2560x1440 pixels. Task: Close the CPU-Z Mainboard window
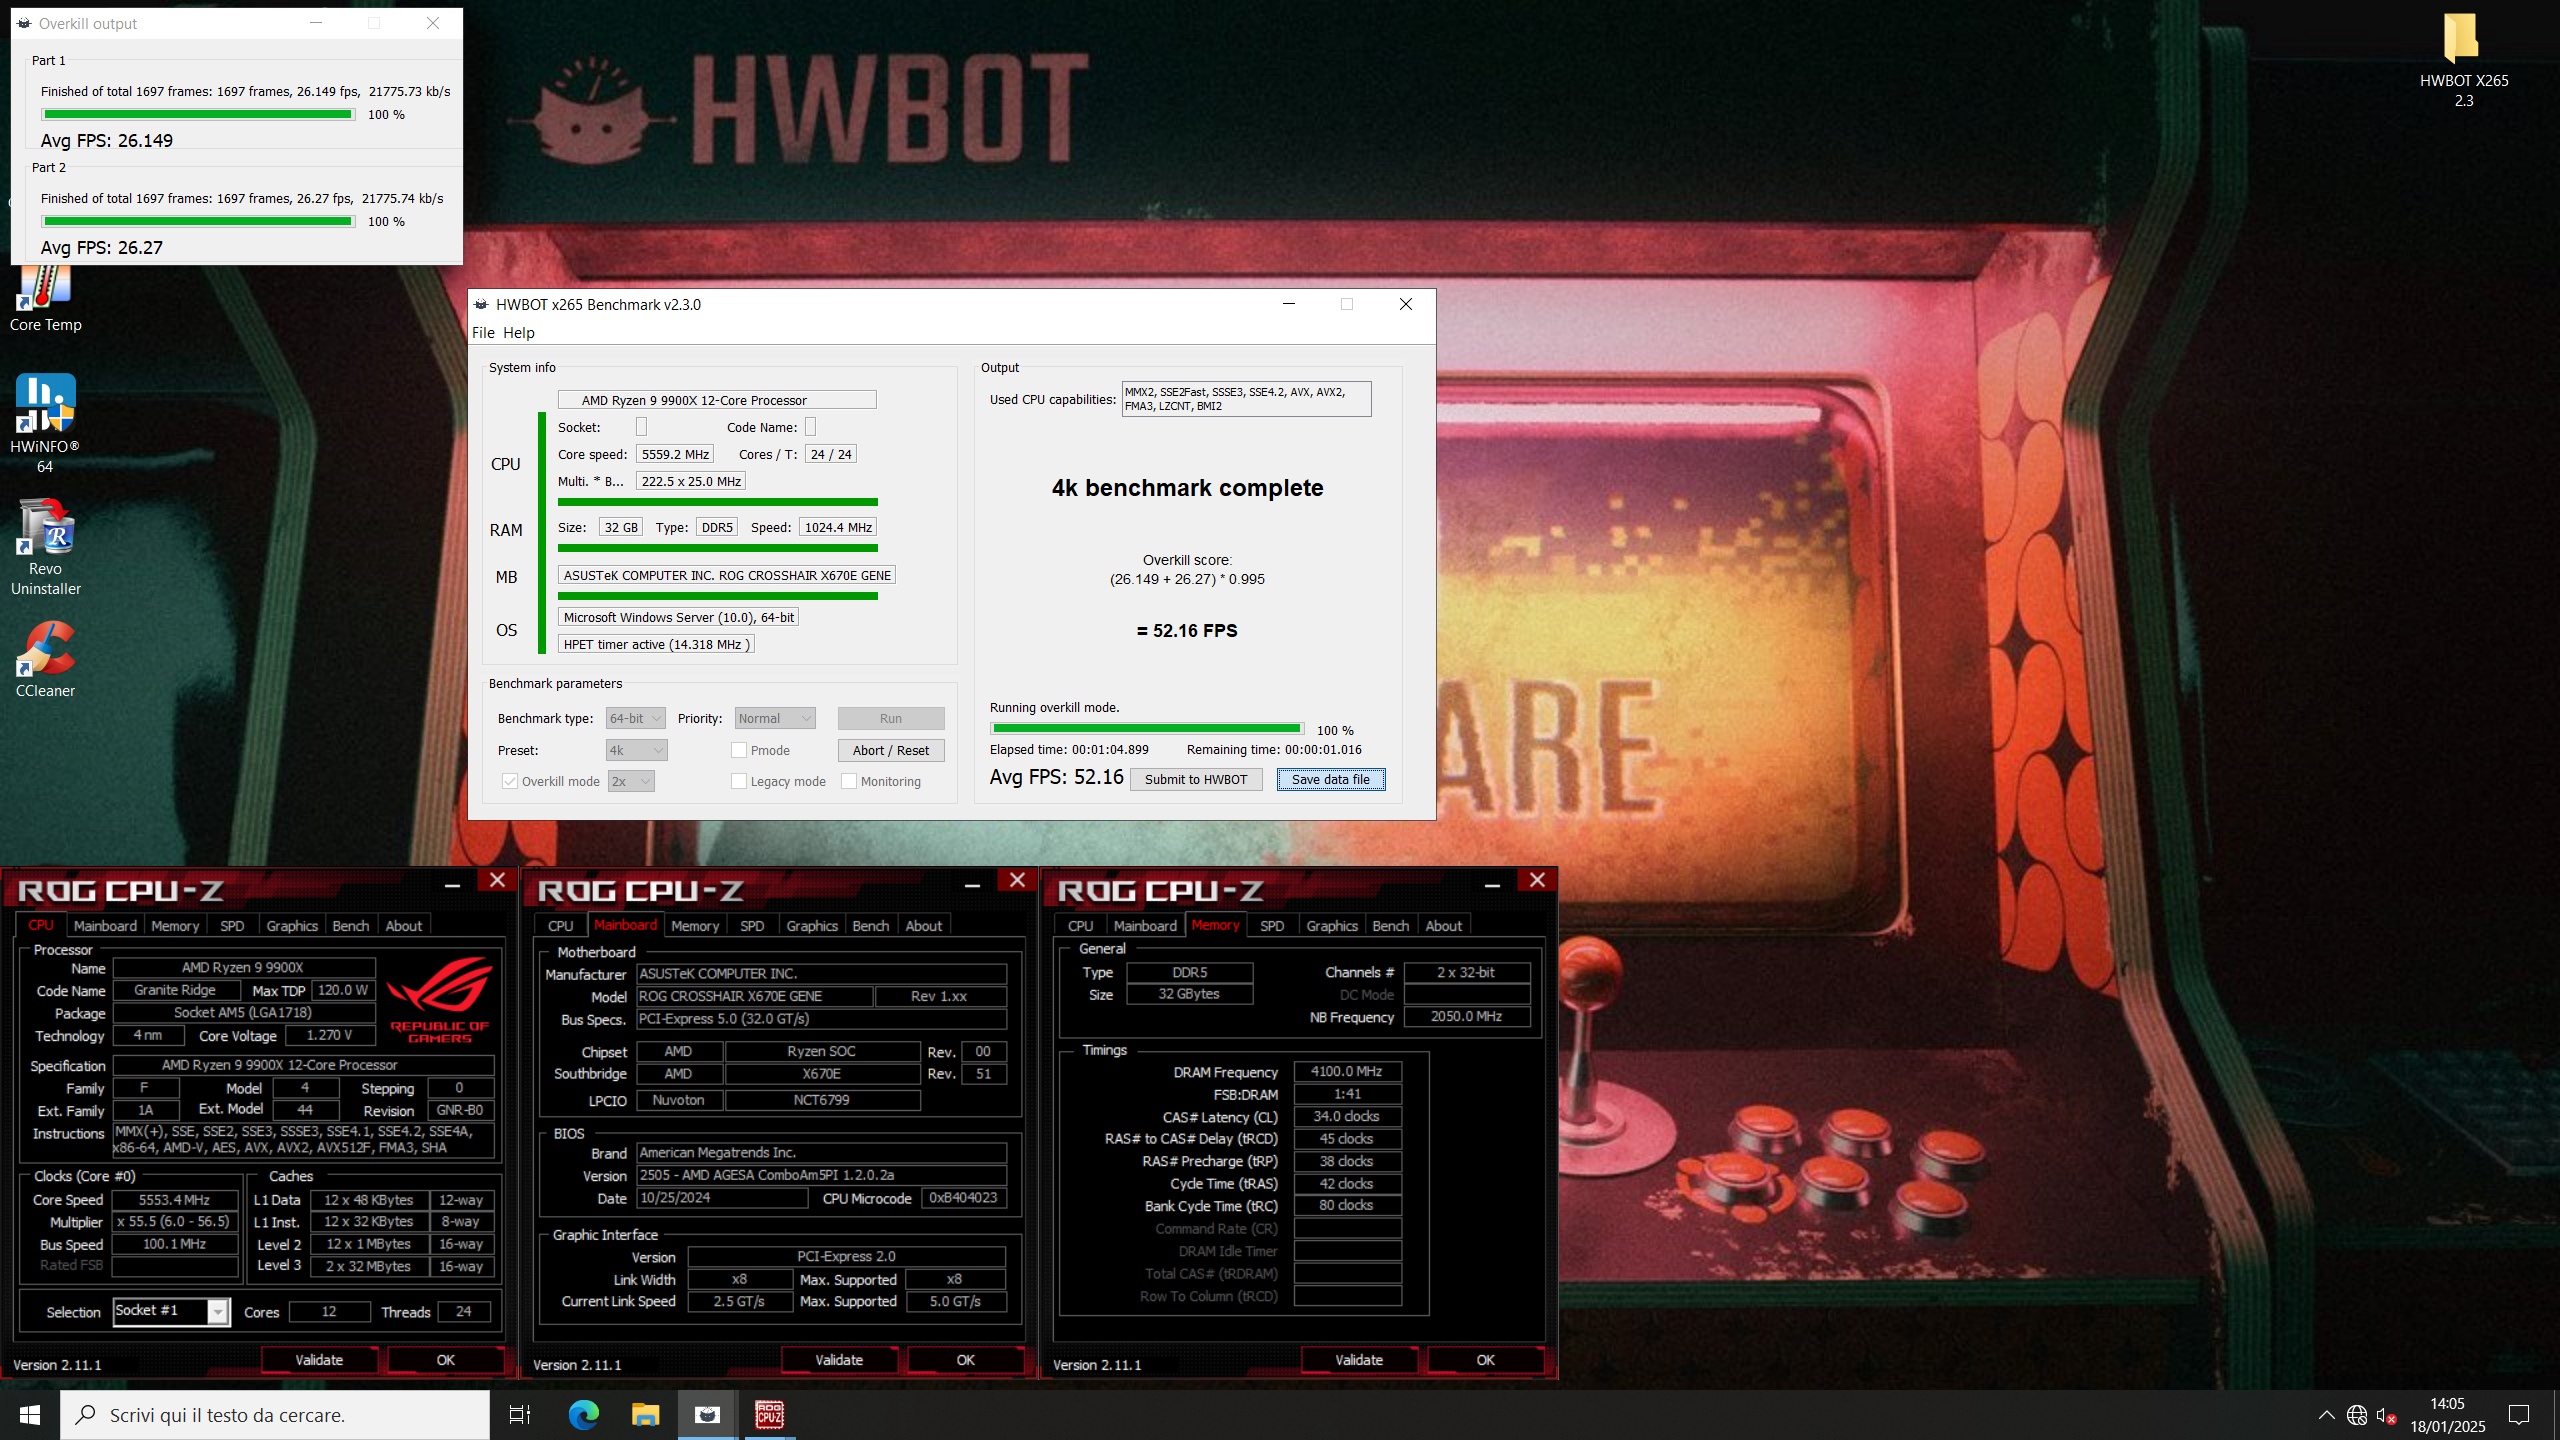point(1017,880)
